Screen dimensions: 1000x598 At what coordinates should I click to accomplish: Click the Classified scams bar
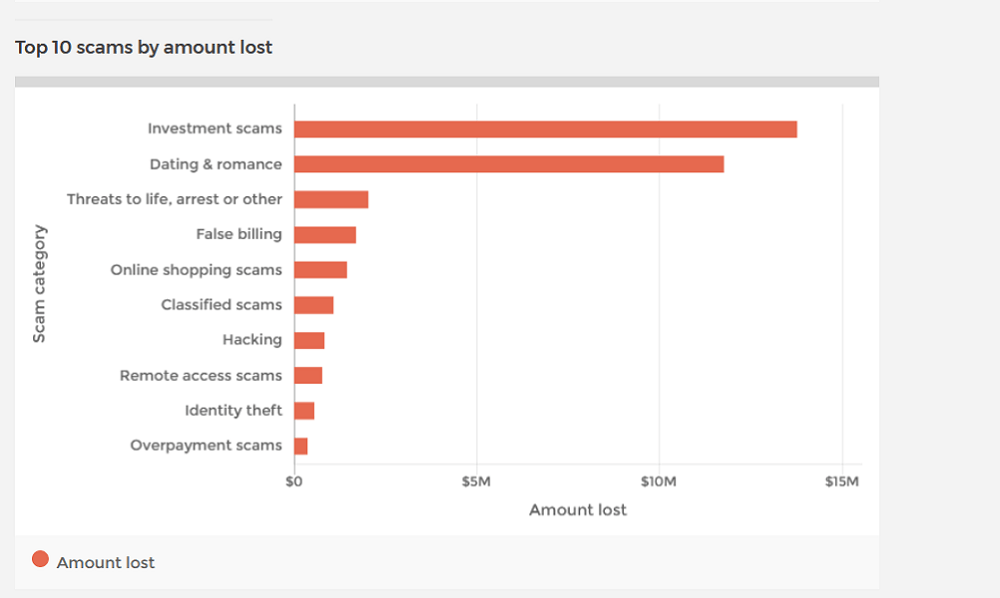pos(314,305)
